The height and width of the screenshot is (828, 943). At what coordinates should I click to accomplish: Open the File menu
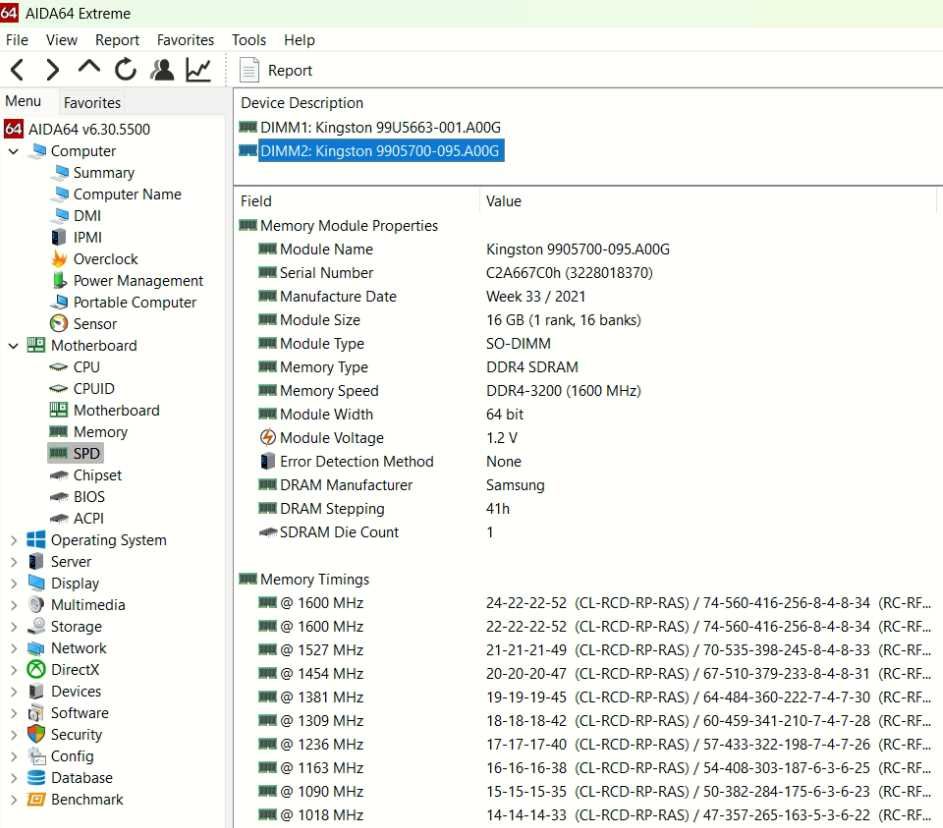coord(17,40)
